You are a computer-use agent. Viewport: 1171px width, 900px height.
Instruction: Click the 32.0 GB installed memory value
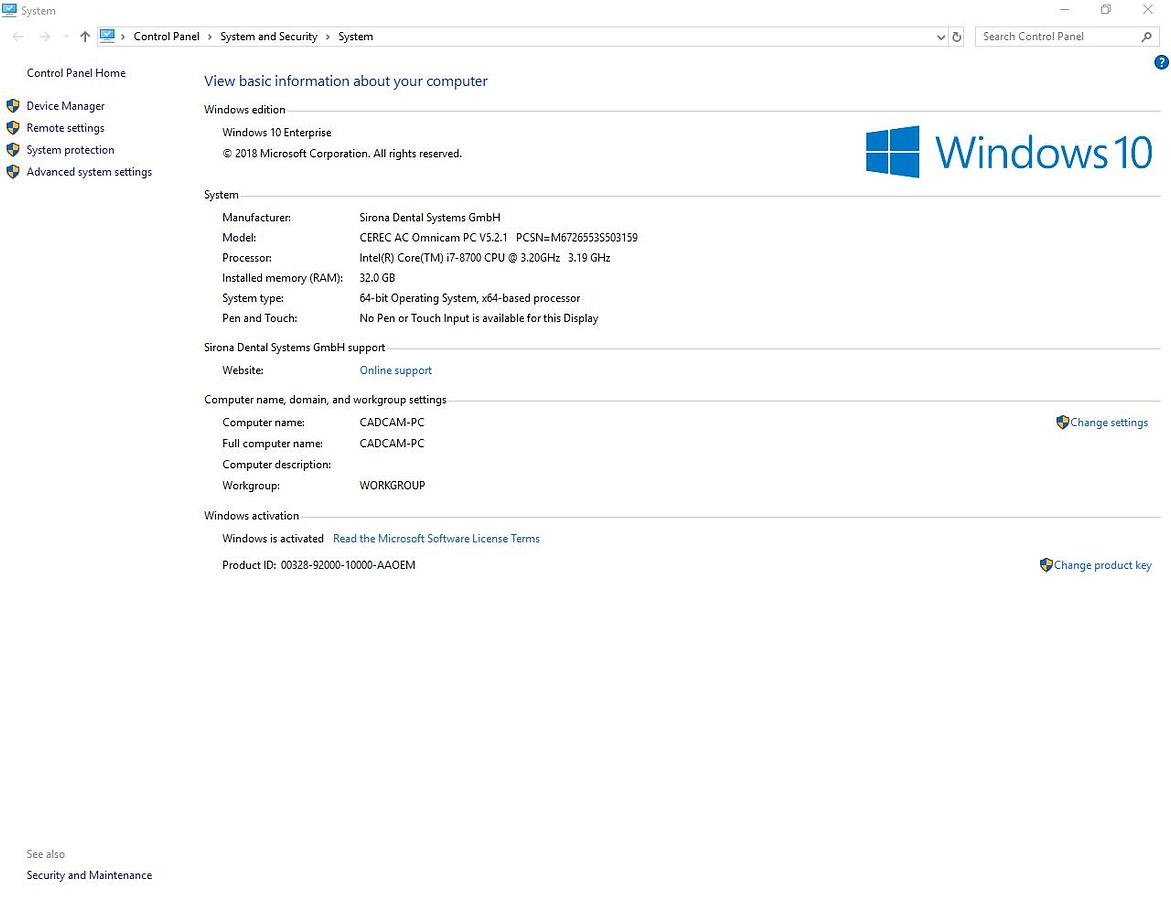pos(377,278)
